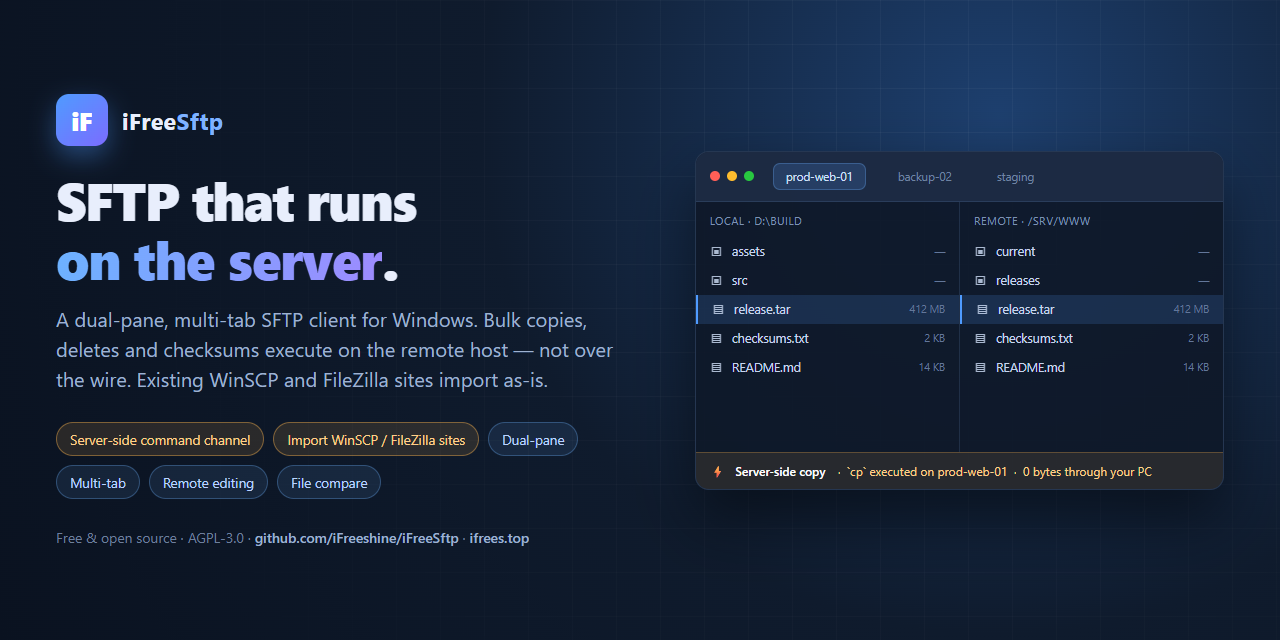Select release.tar name in the remote pane
The height and width of the screenshot is (640, 1280).
1026,310
